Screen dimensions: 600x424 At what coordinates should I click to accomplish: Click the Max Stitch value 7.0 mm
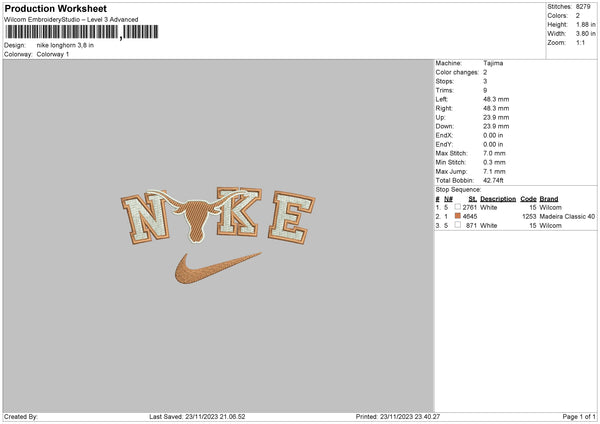point(494,153)
